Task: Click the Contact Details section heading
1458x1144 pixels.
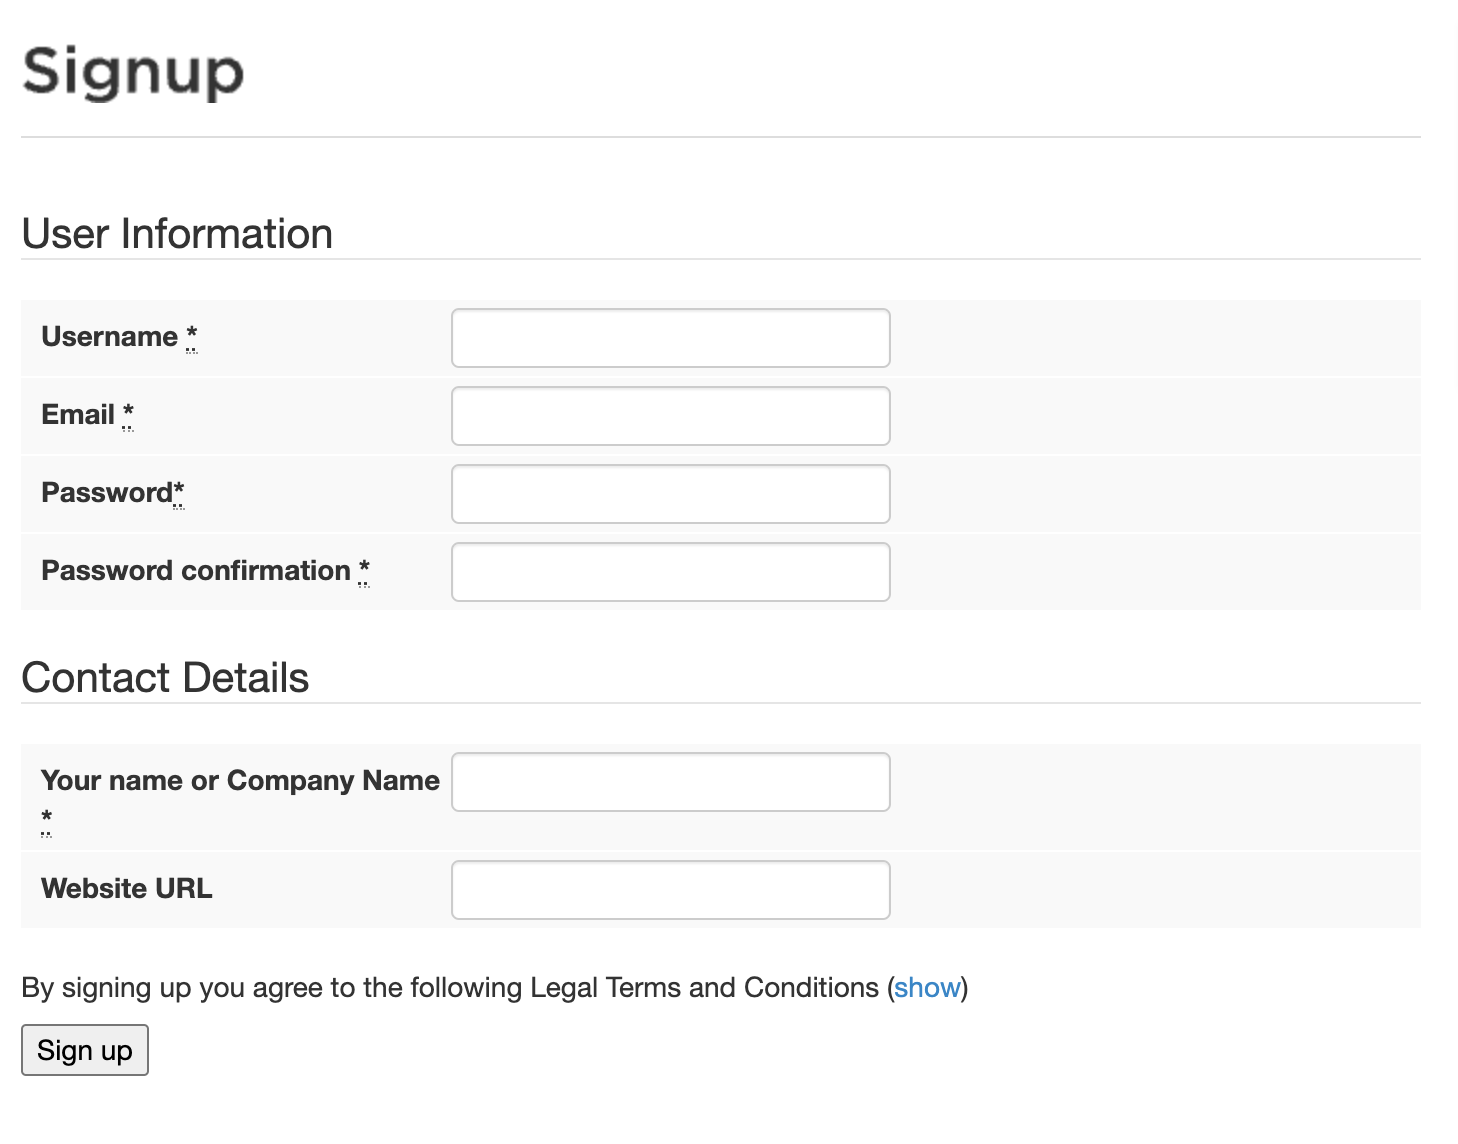Action: (166, 678)
